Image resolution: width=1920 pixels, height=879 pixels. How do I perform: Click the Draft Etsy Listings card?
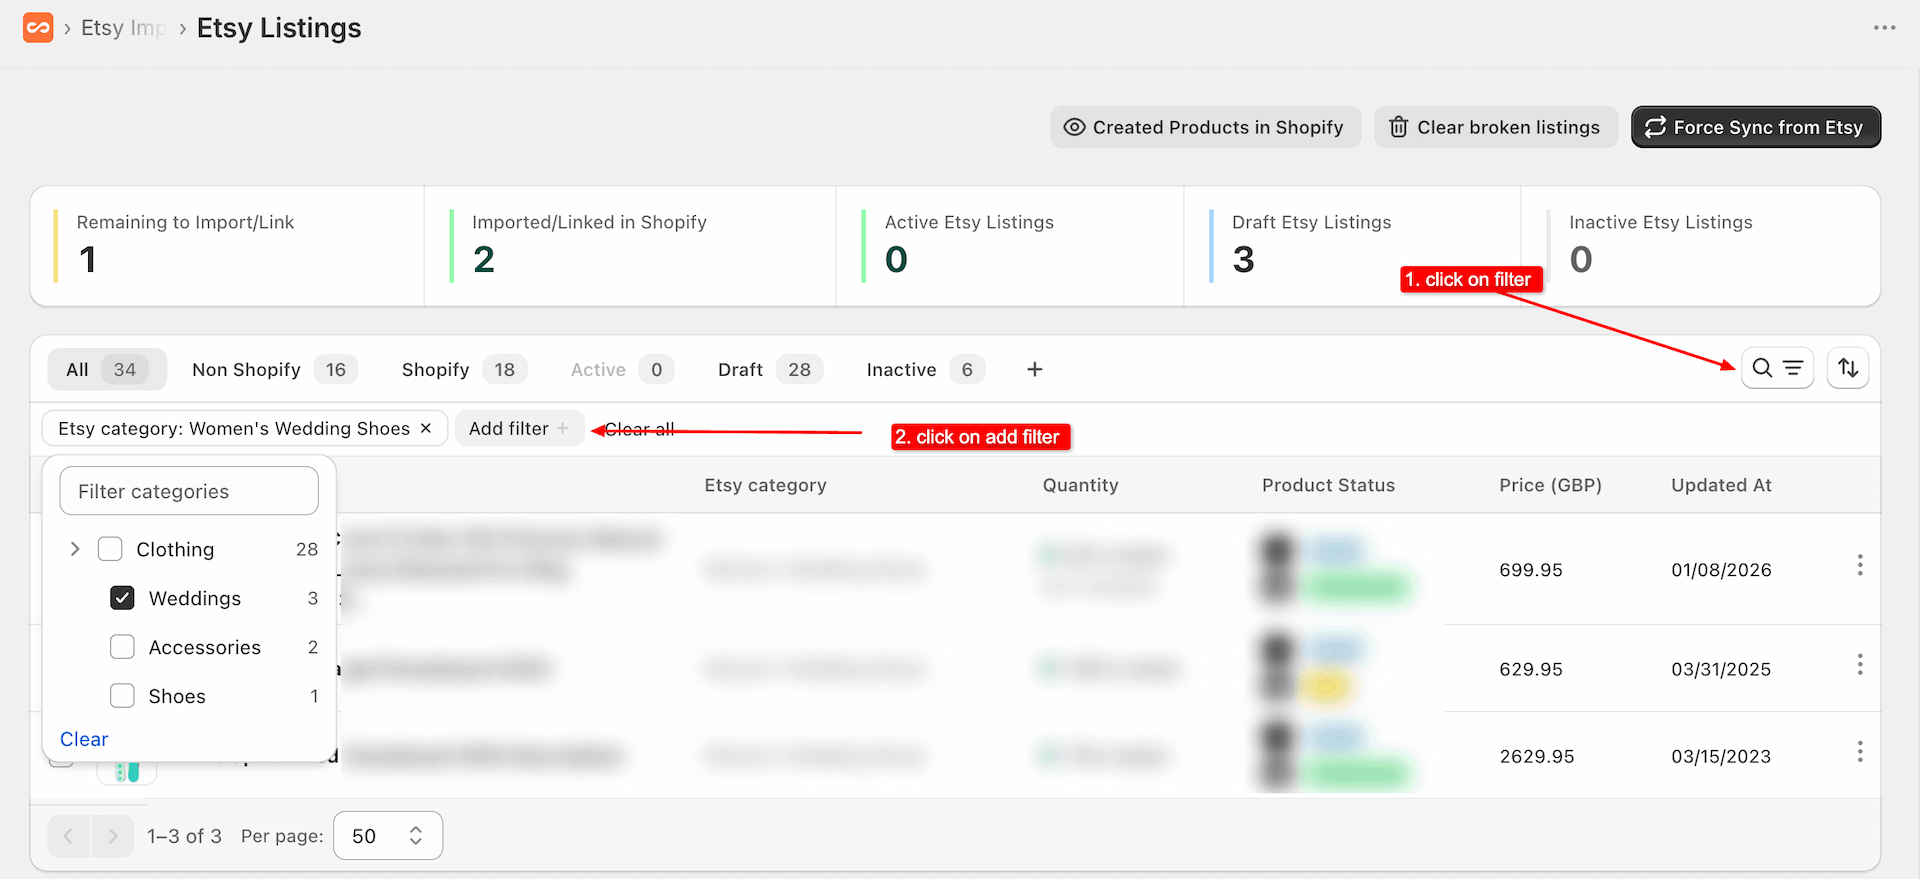tap(1353, 246)
